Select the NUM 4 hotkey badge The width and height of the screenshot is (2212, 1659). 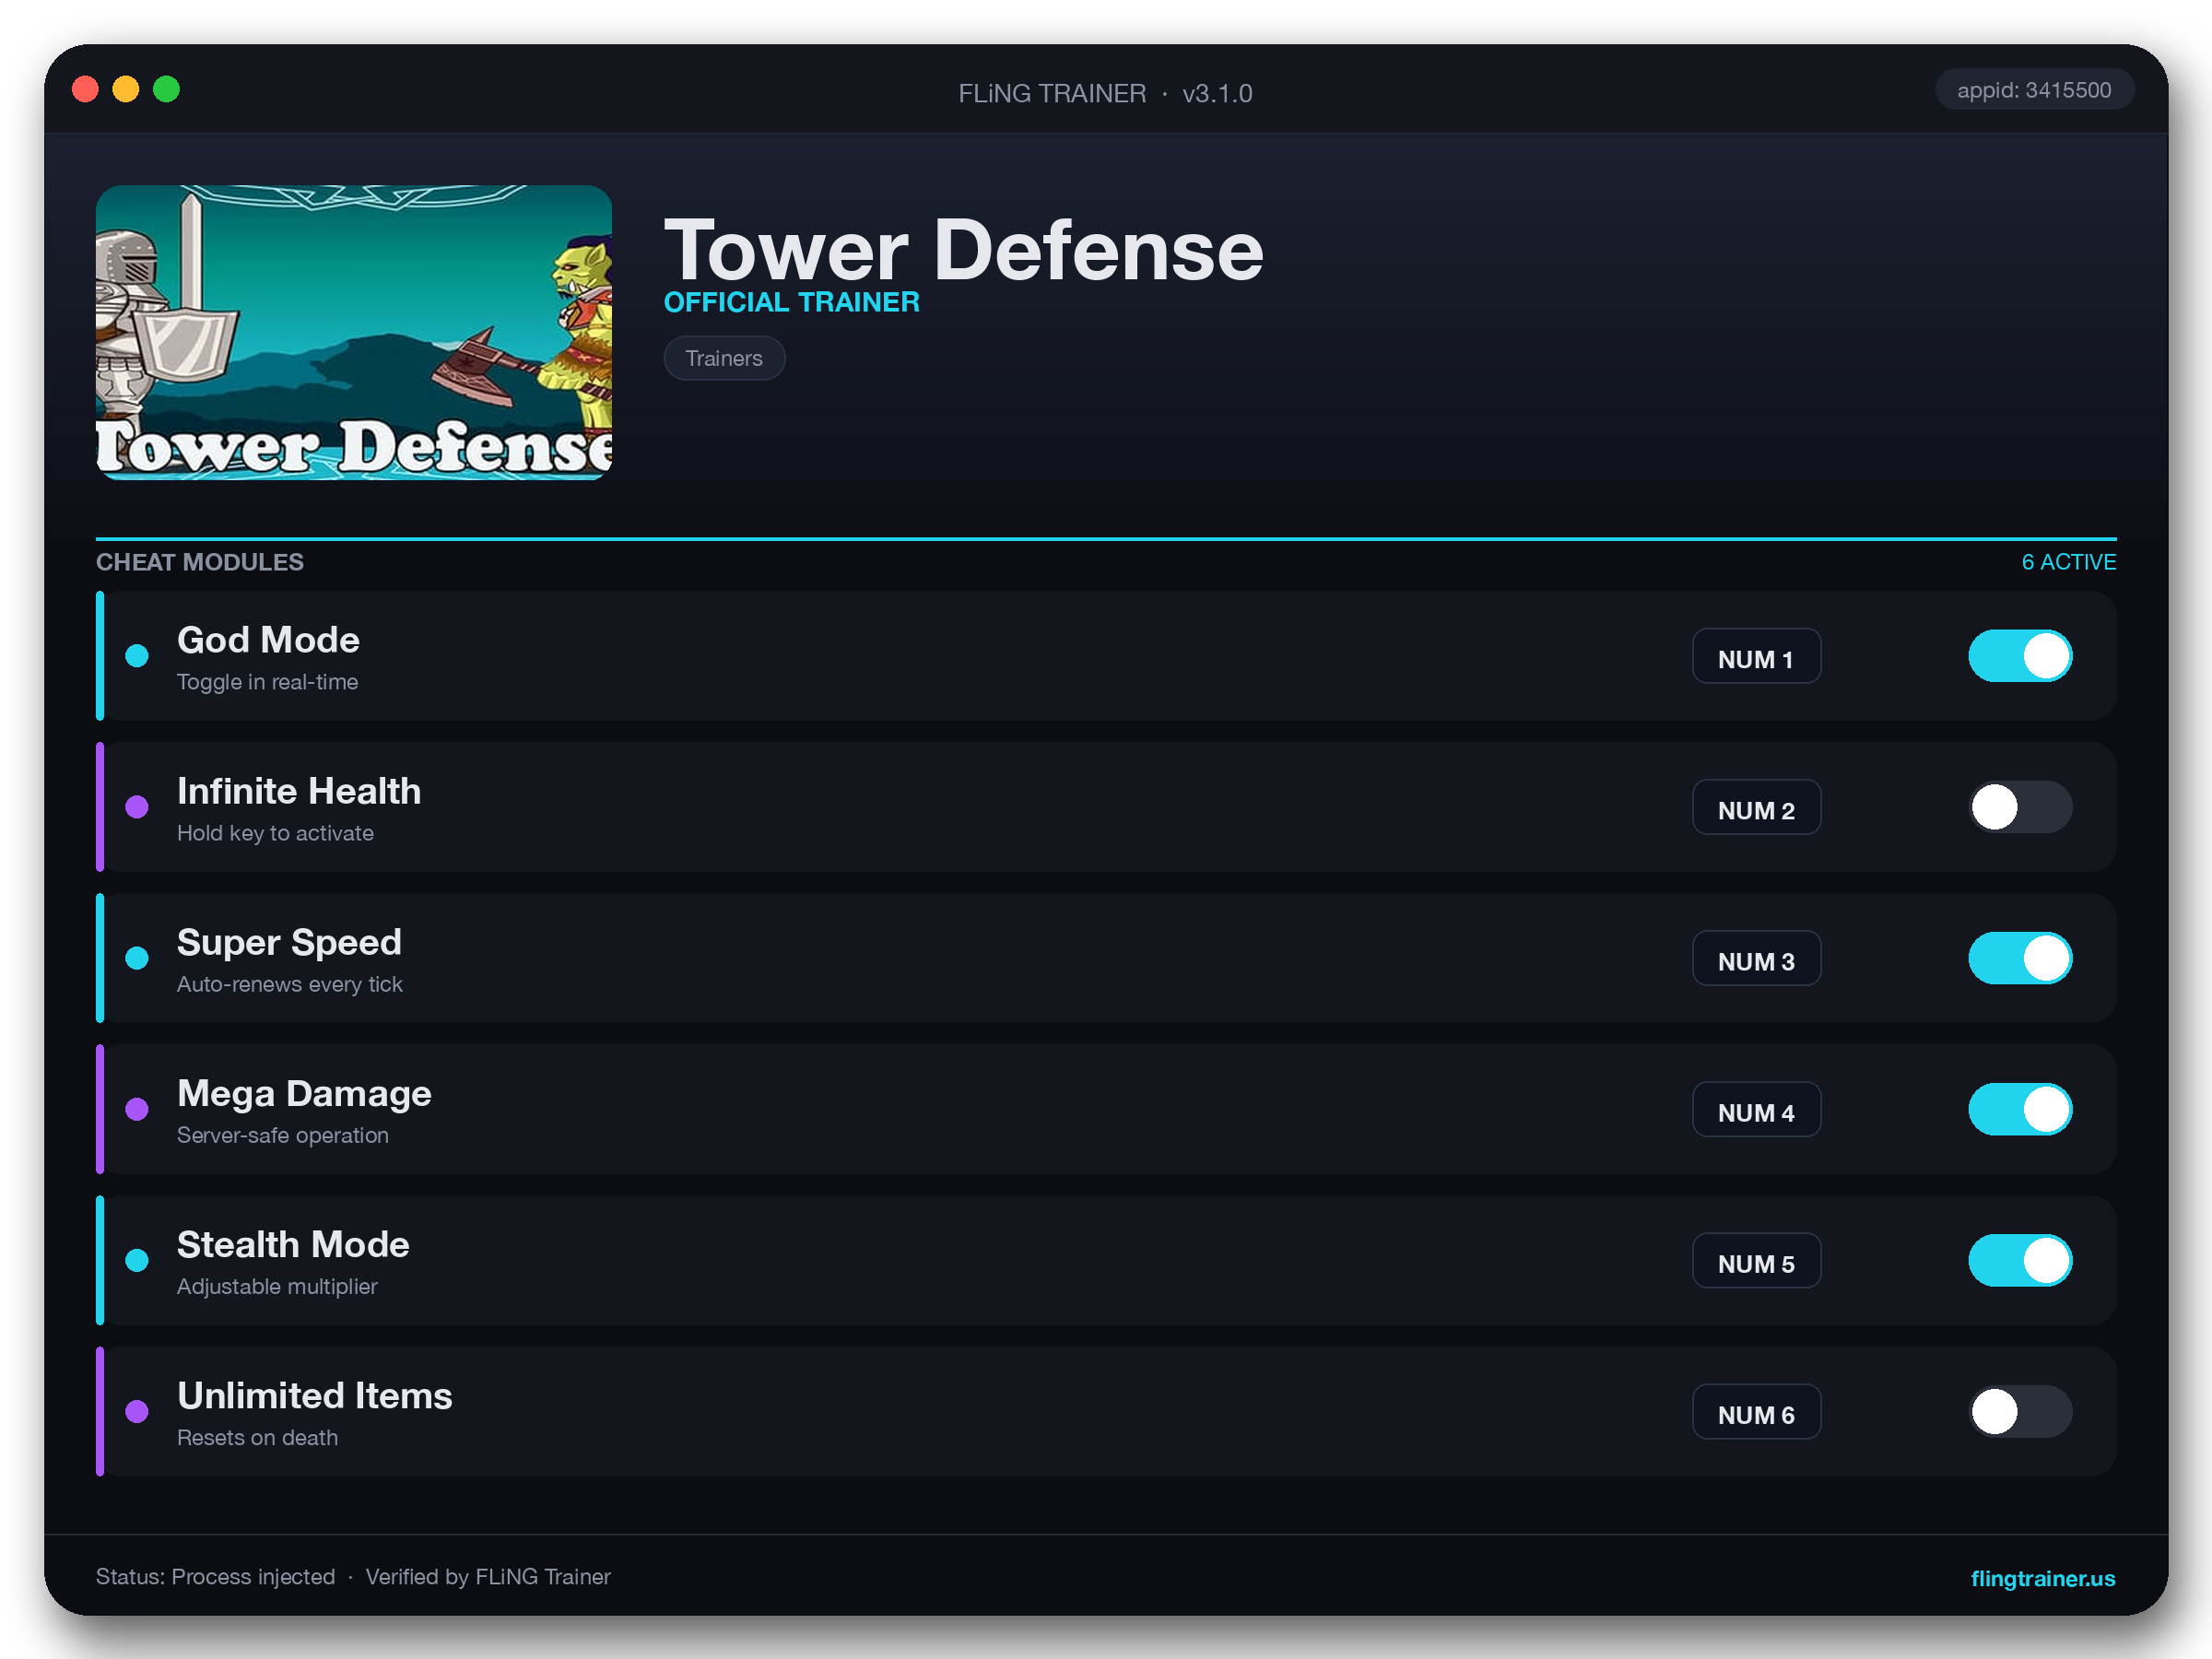pyautogui.click(x=1756, y=1110)
